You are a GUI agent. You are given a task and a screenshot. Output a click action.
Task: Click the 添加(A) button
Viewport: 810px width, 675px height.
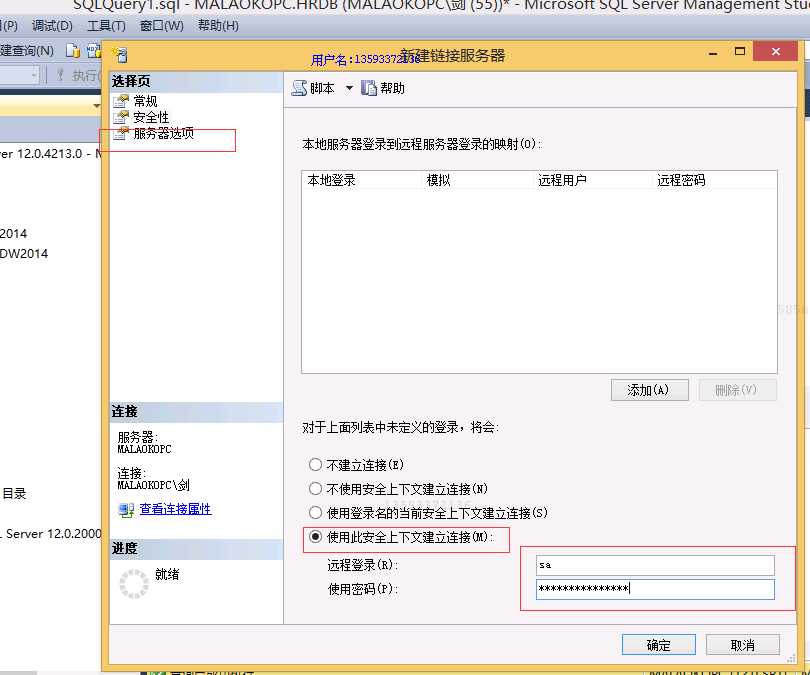(649, 390)
